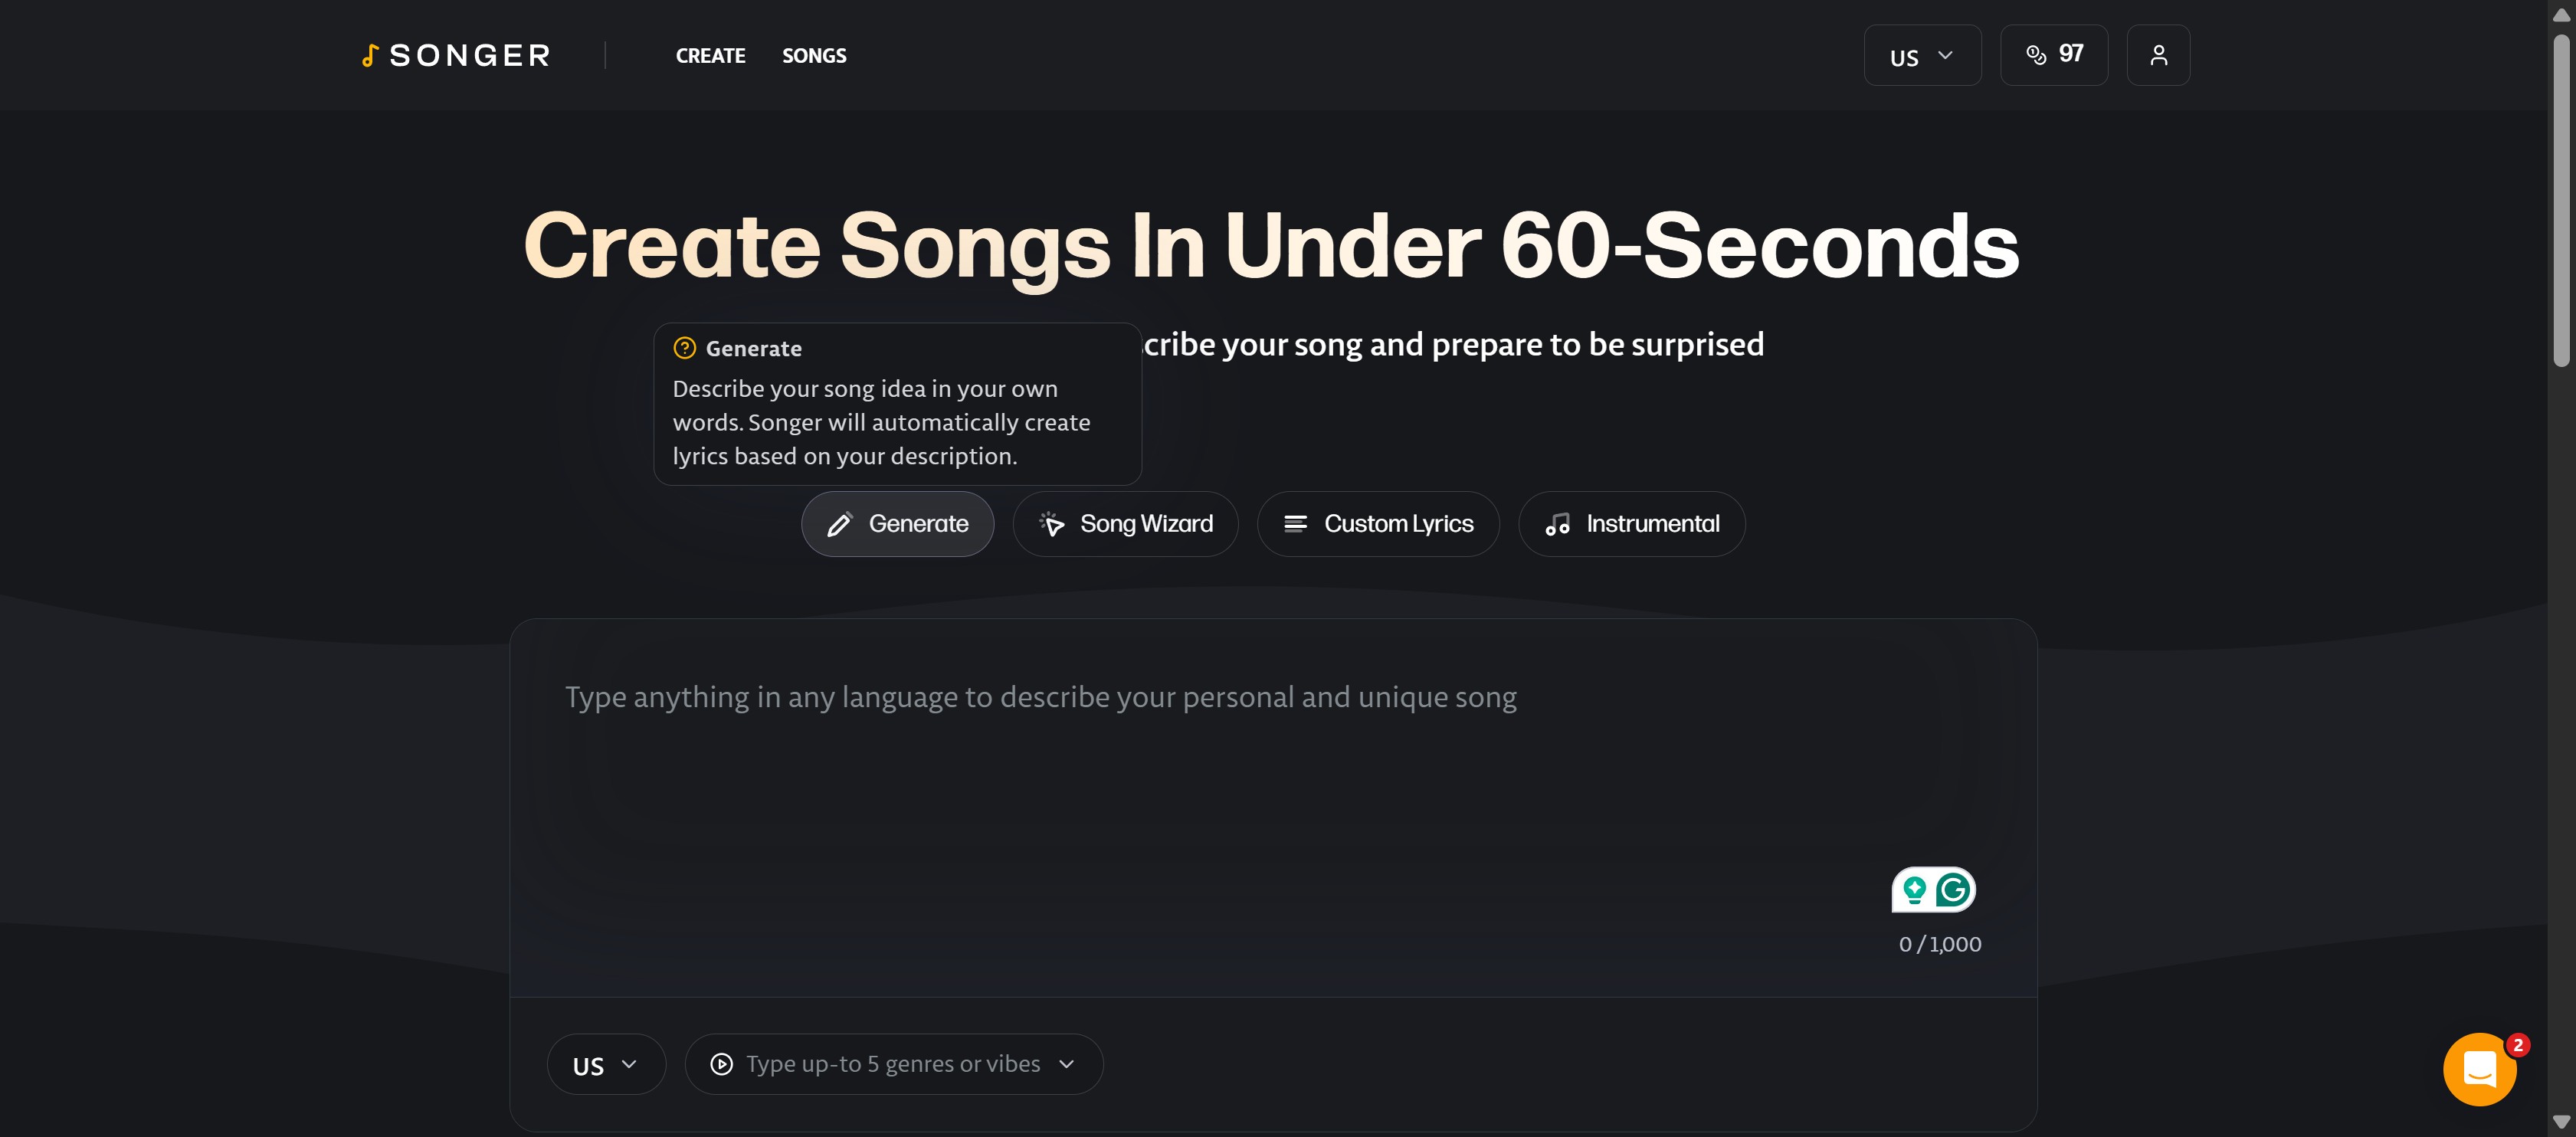Click the green lightbulb suggestion icon
2576x1137 pixels.
(x=1914, y=889)
